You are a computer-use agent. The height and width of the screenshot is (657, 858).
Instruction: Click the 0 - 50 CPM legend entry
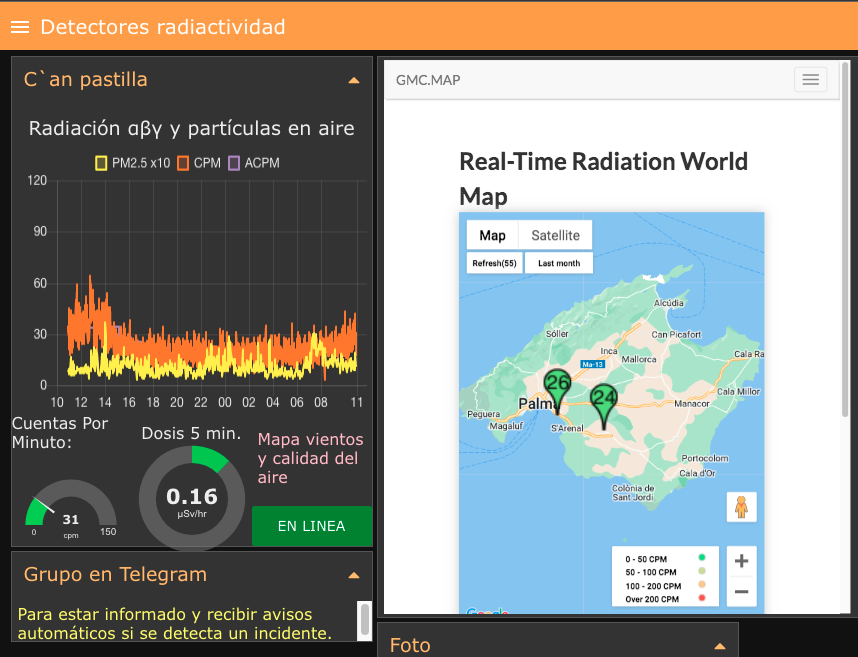coord(665,559)
